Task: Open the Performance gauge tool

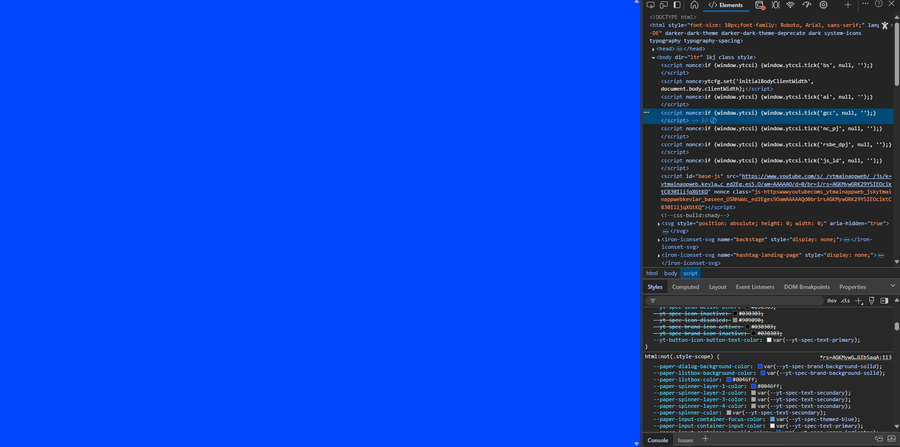Action: [806, 5]
